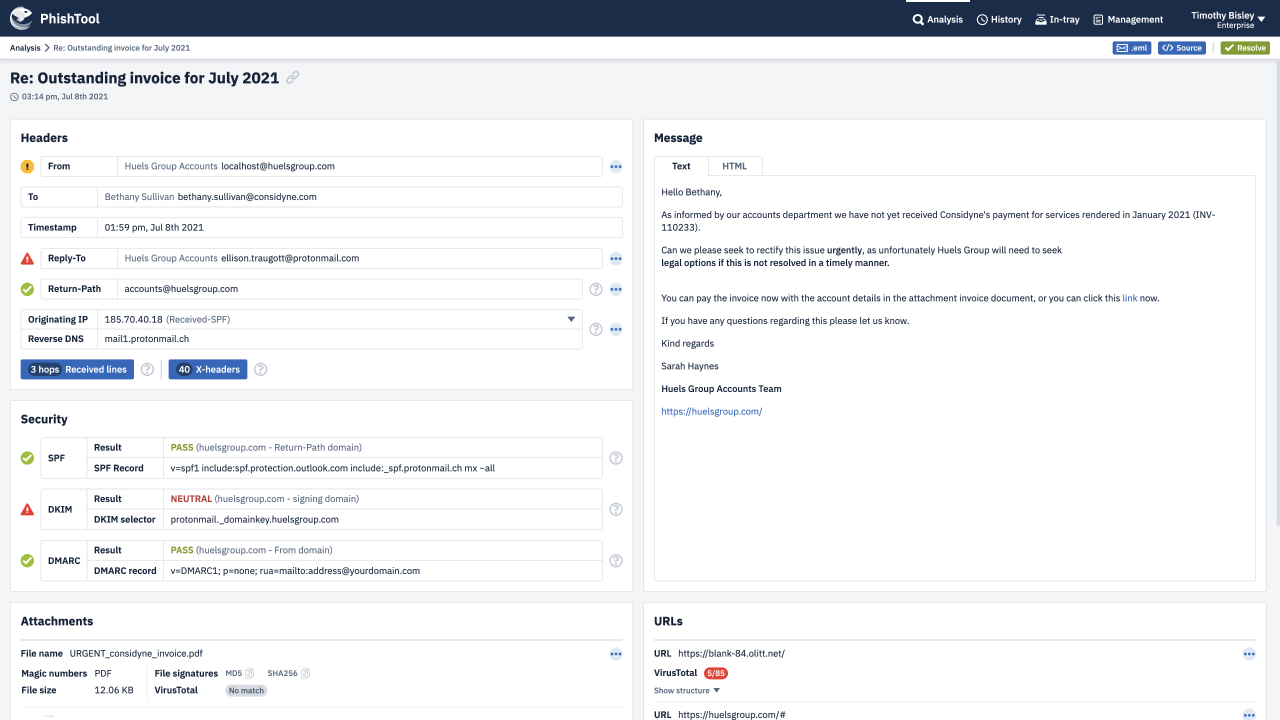The width and height of the screenshot is (1280, 720).
Task: Click the DKIM selector protonmail._domainkey.huelsgroup.com
Action: click(x=255, y=520)
